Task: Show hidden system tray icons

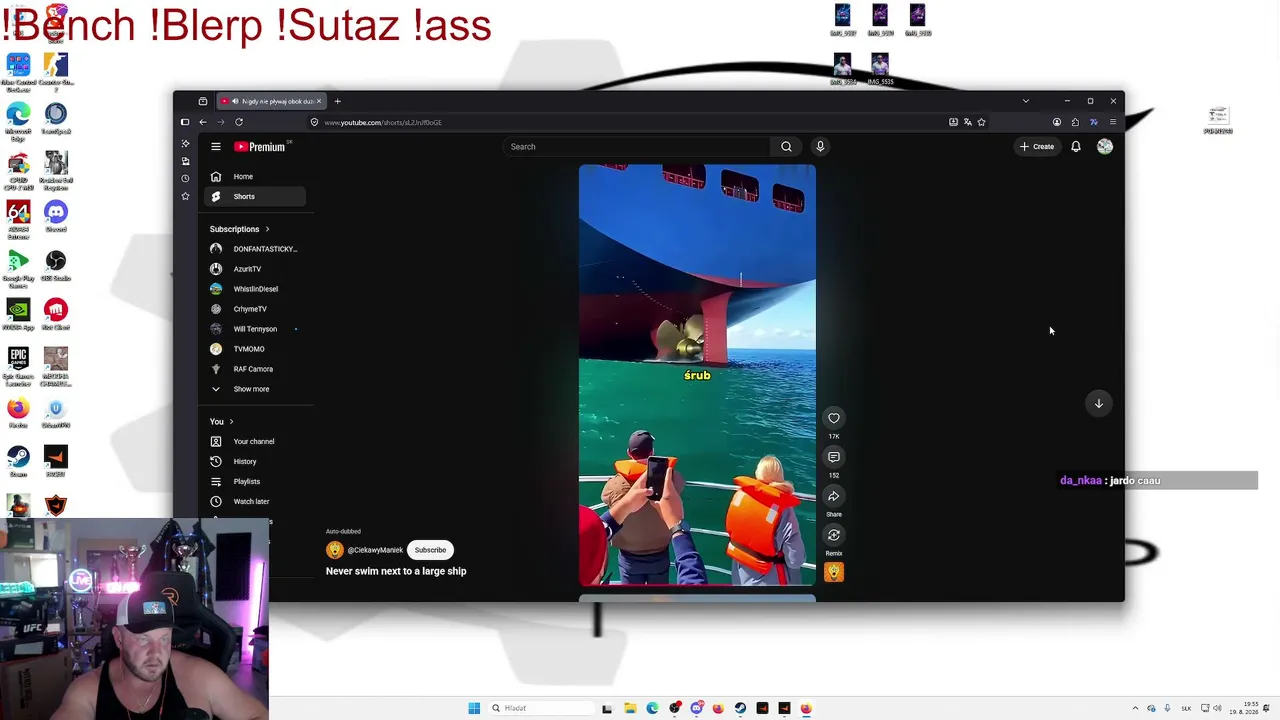Action: point(1135,708)
